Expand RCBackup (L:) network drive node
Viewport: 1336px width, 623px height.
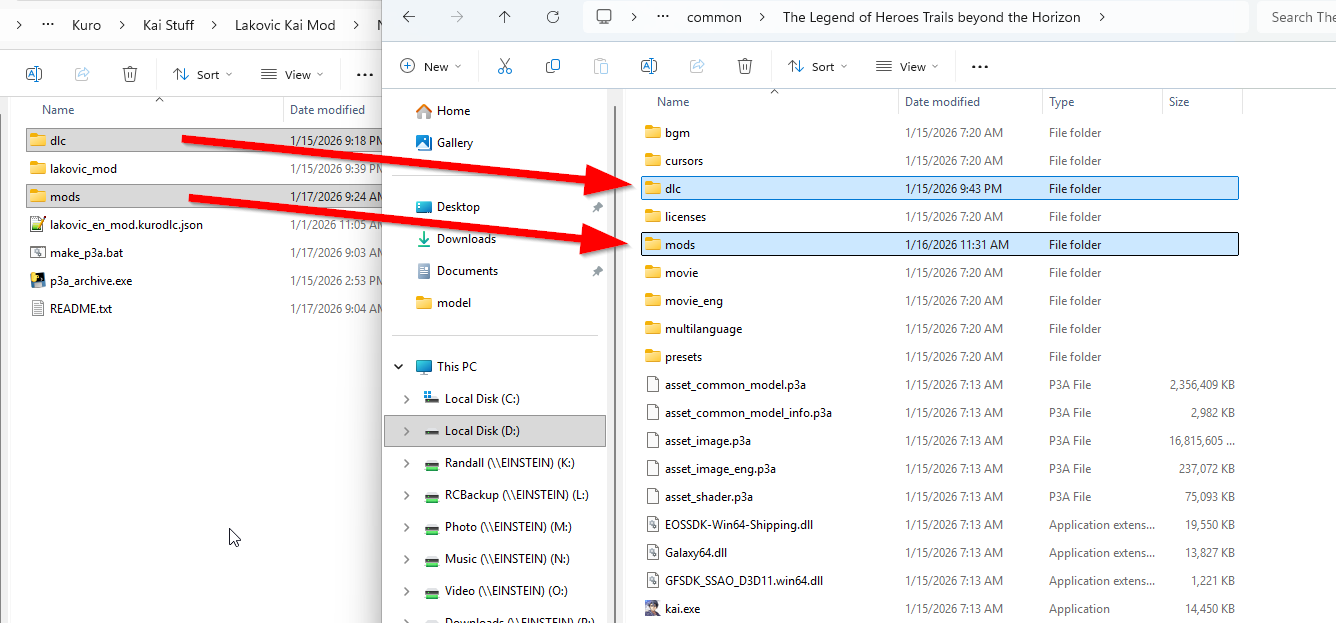[x=406, y=495]
